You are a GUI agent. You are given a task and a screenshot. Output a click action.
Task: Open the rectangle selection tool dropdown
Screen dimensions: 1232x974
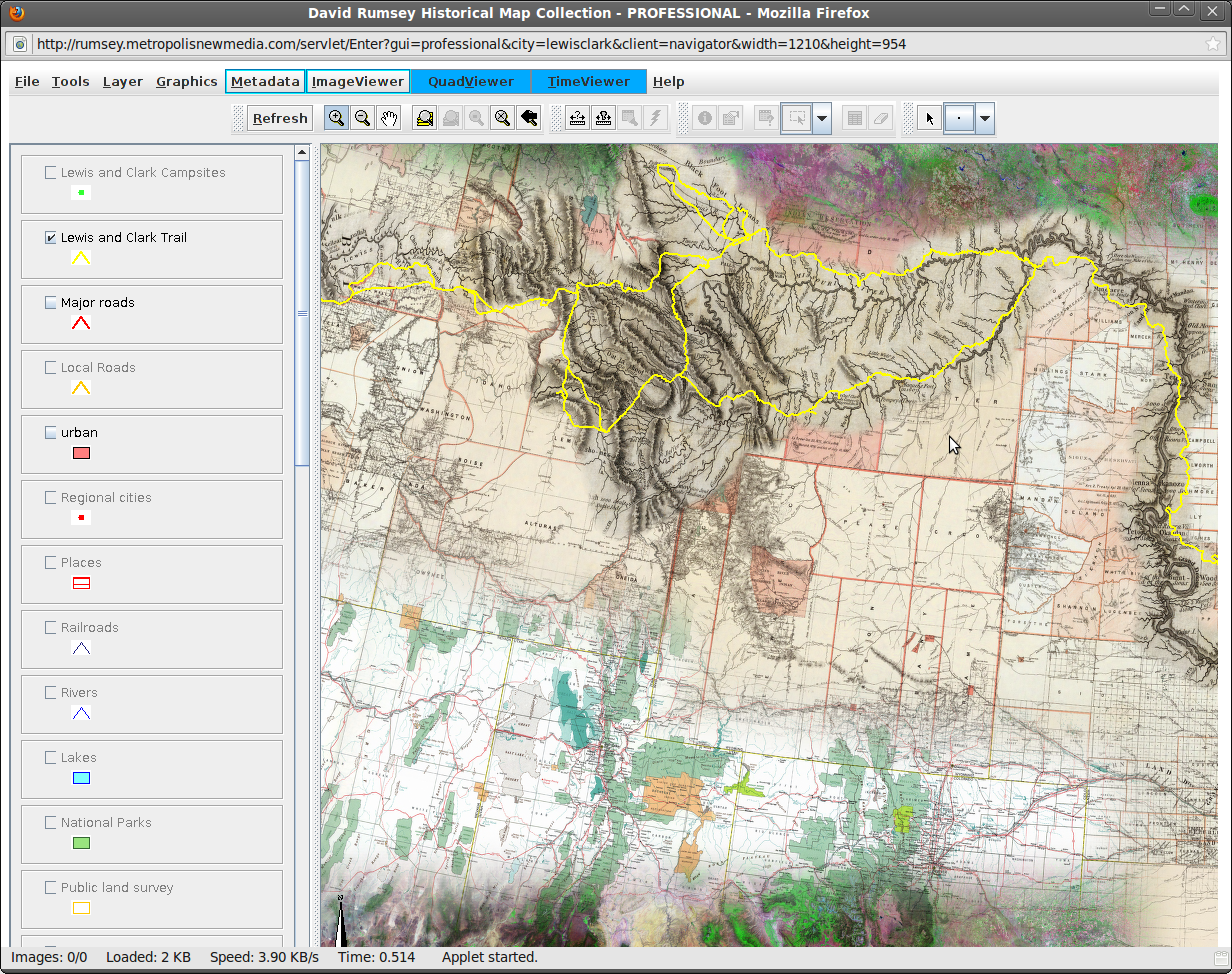click(x=820, y=118)
